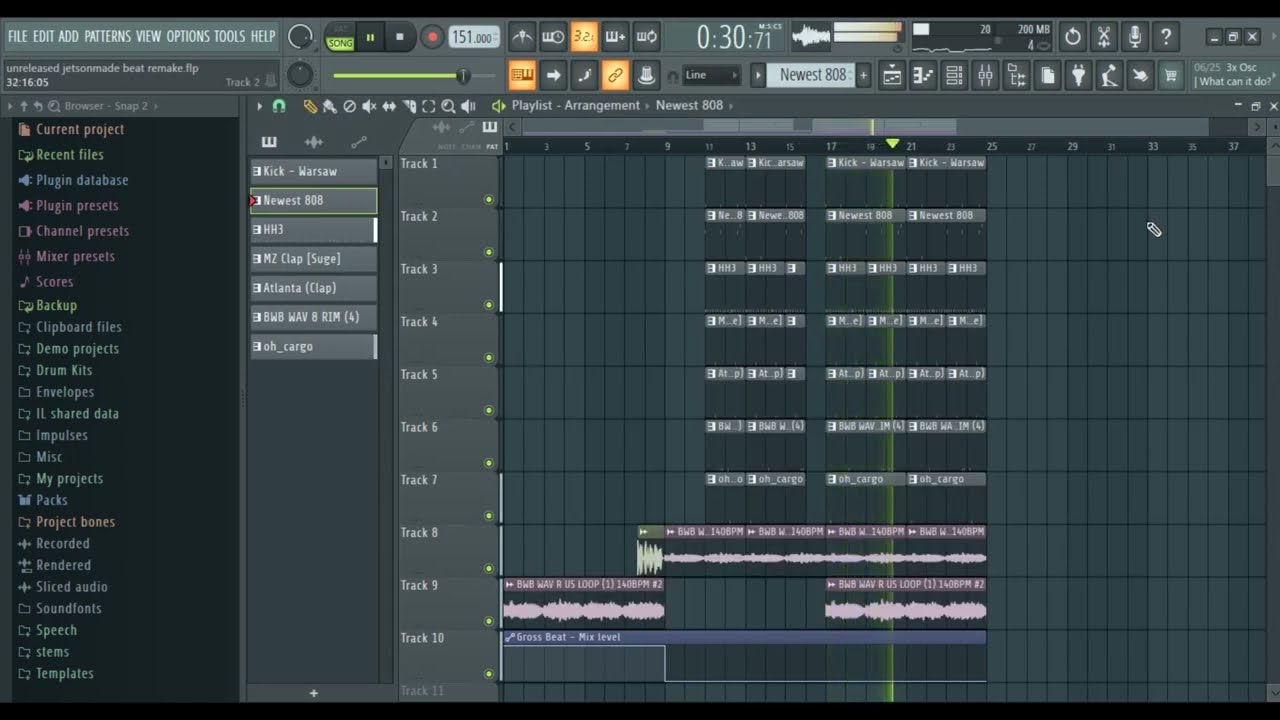The width and height of the screenshot is (1280, 720).
Task: Open the OPTIONS menu
Action: tap(188, 37)
